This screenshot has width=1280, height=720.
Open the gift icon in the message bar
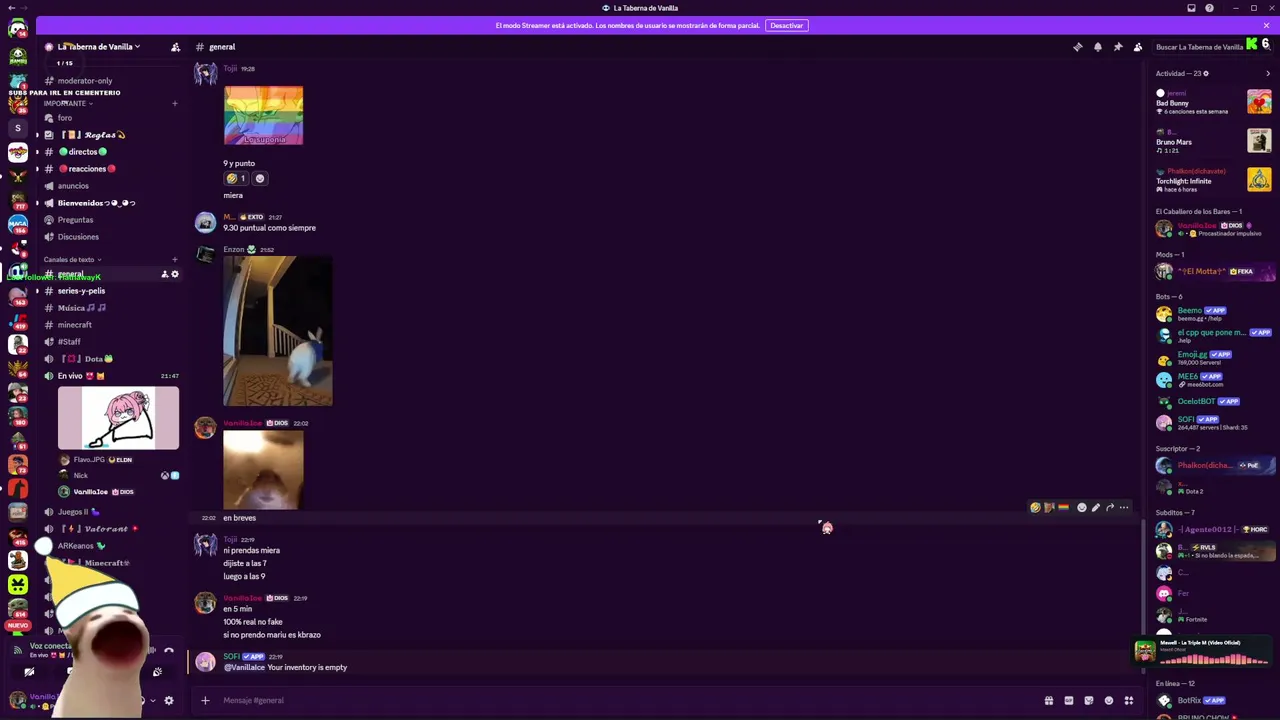1049,700
